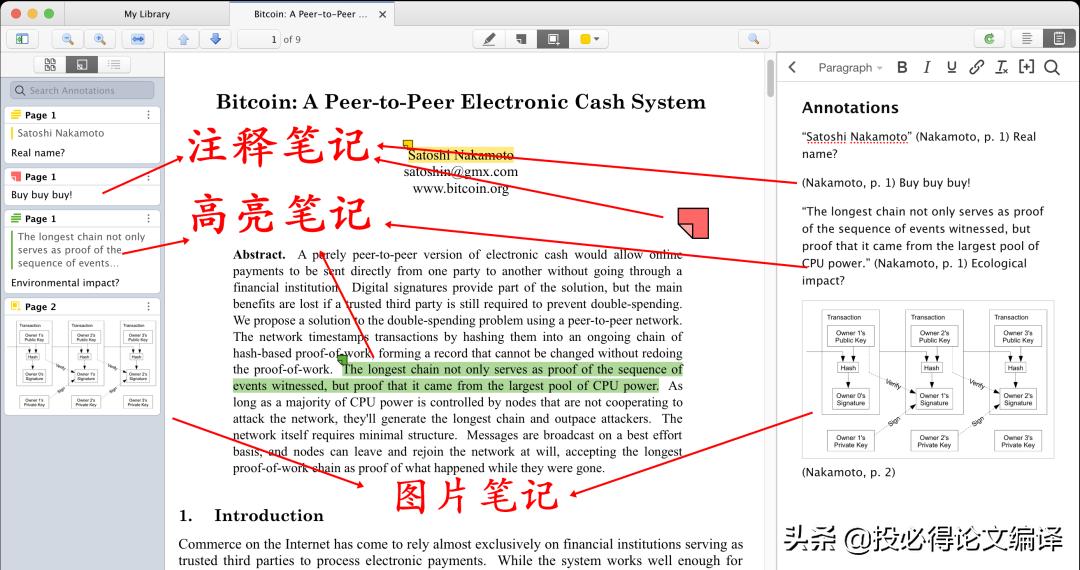Open the annotation color picker dropdown
Viewport: 1080px width, 570px height.
pyautogui.click(x=590, y=39)
